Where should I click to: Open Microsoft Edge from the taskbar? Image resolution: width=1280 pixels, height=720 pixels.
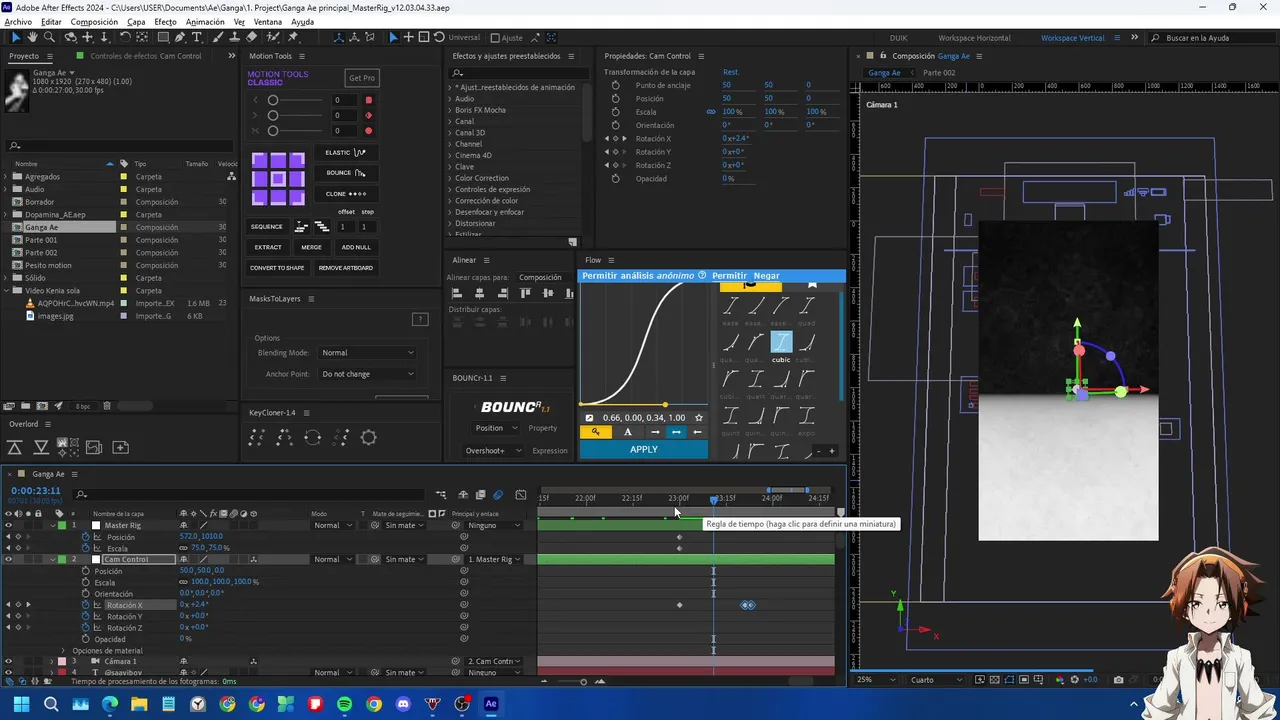pos(110,704)
